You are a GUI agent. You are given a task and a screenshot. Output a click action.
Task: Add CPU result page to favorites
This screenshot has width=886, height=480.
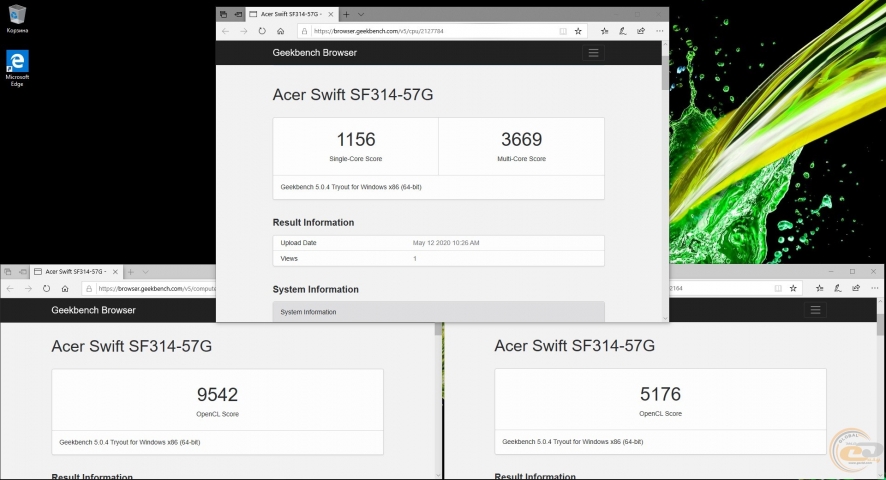(x=578, y=31)
